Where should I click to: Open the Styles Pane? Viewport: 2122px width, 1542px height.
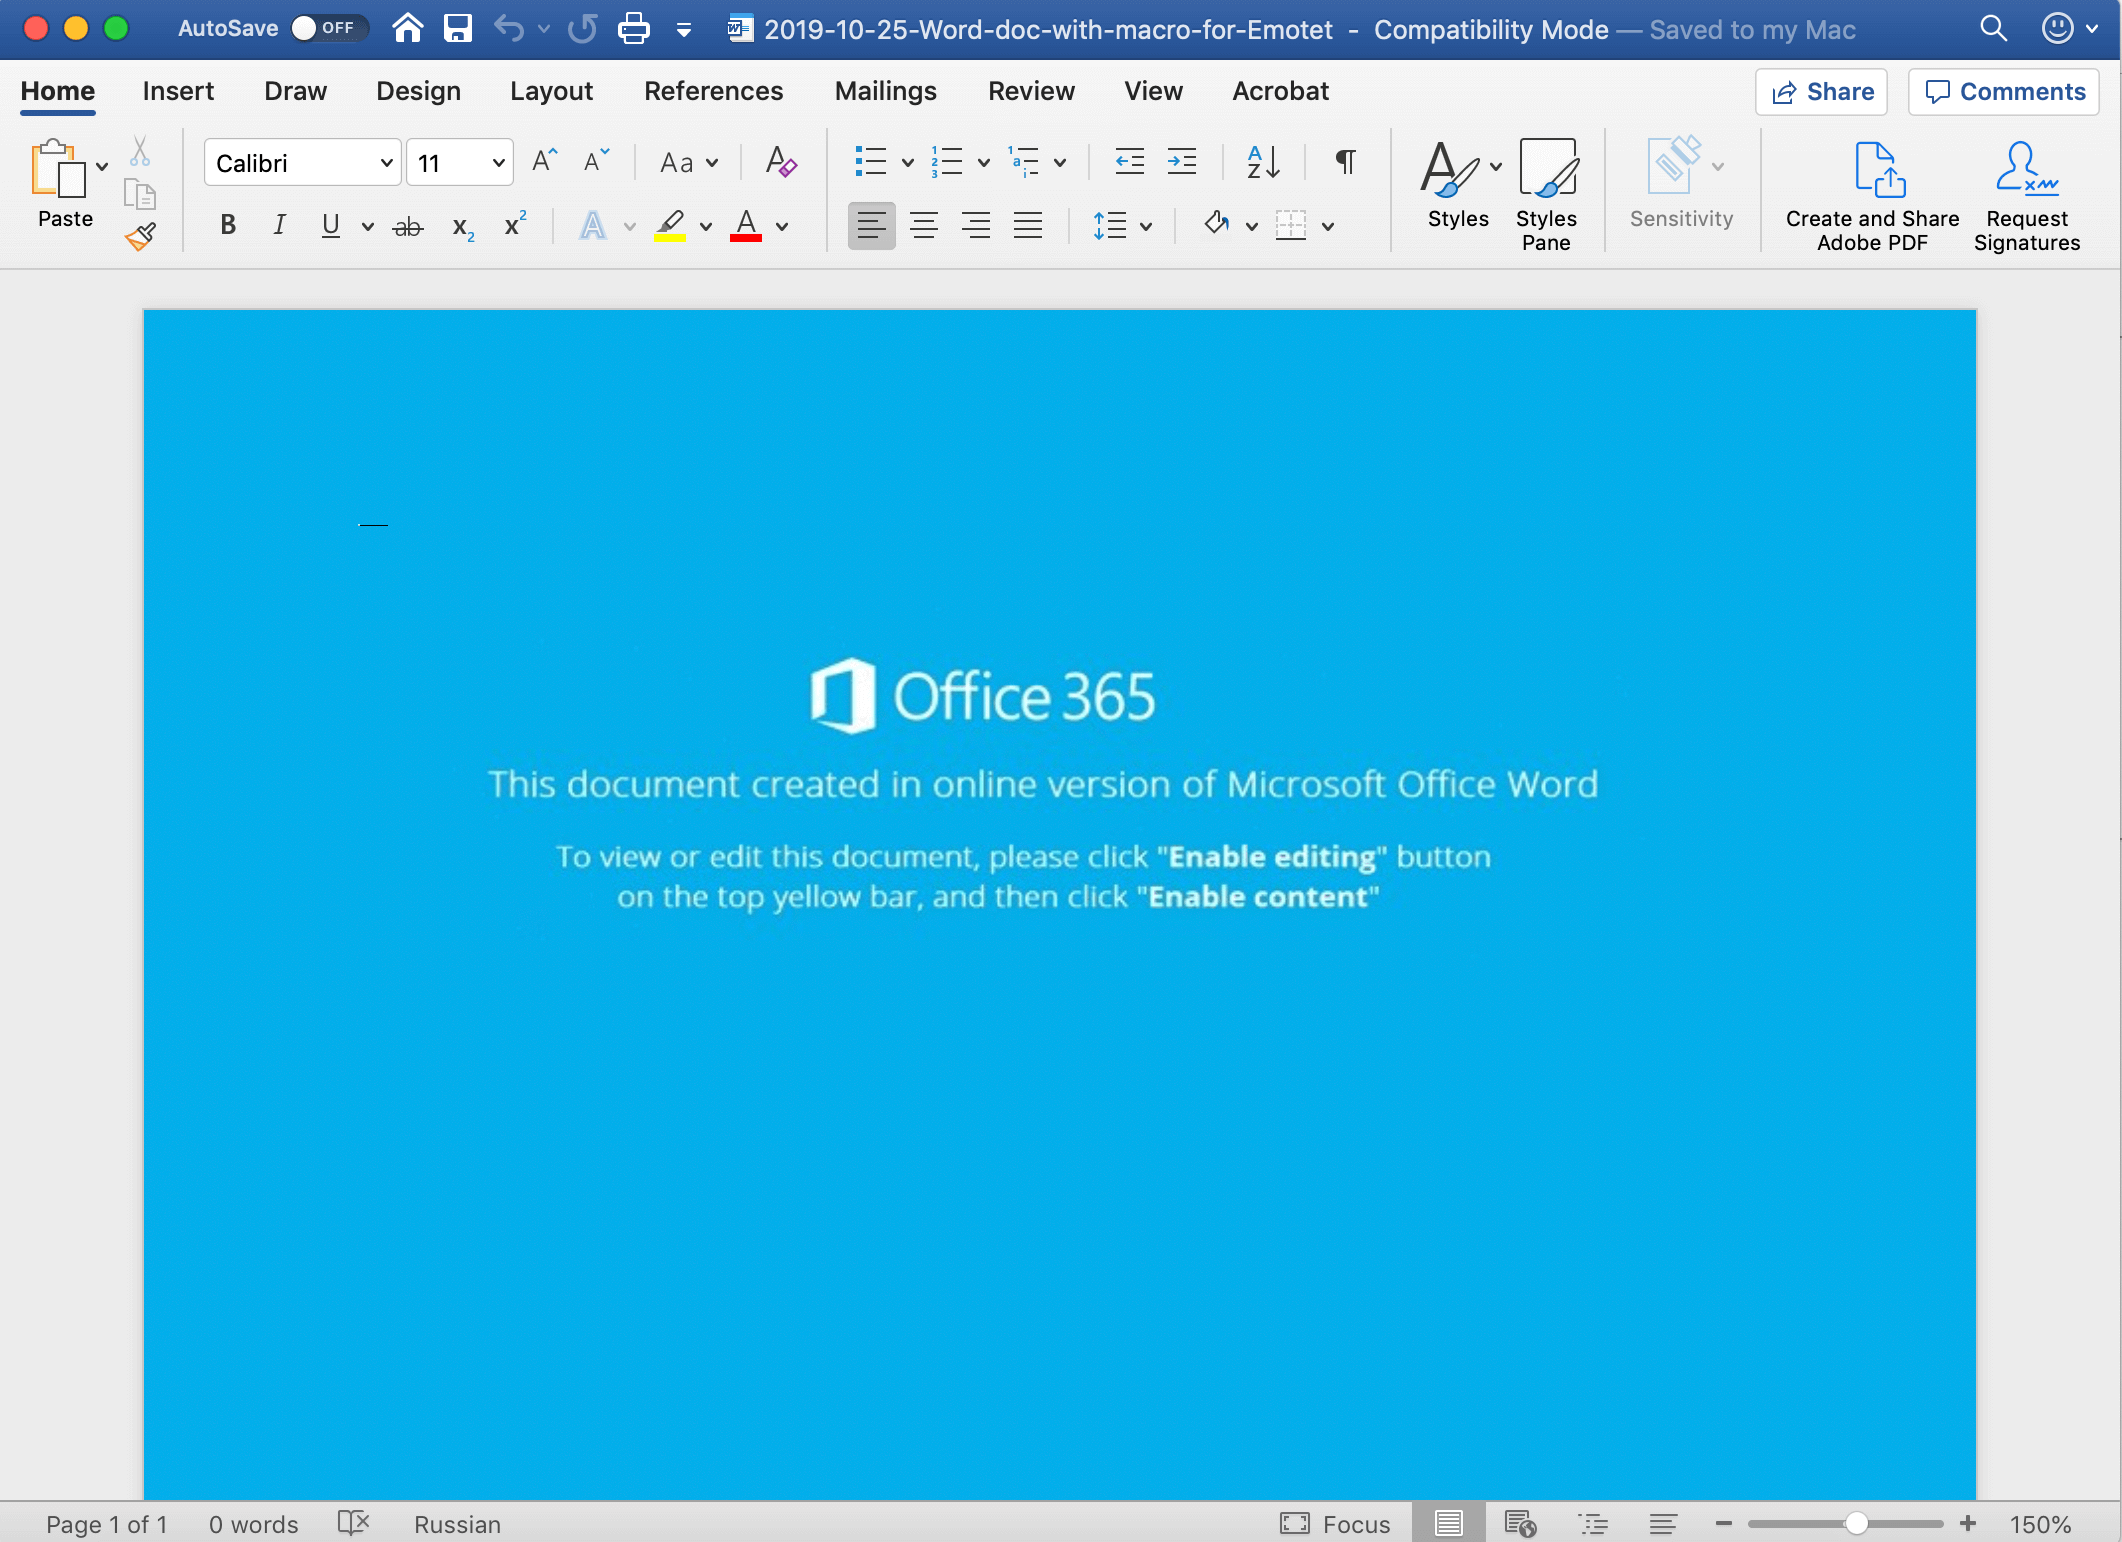1547,194
